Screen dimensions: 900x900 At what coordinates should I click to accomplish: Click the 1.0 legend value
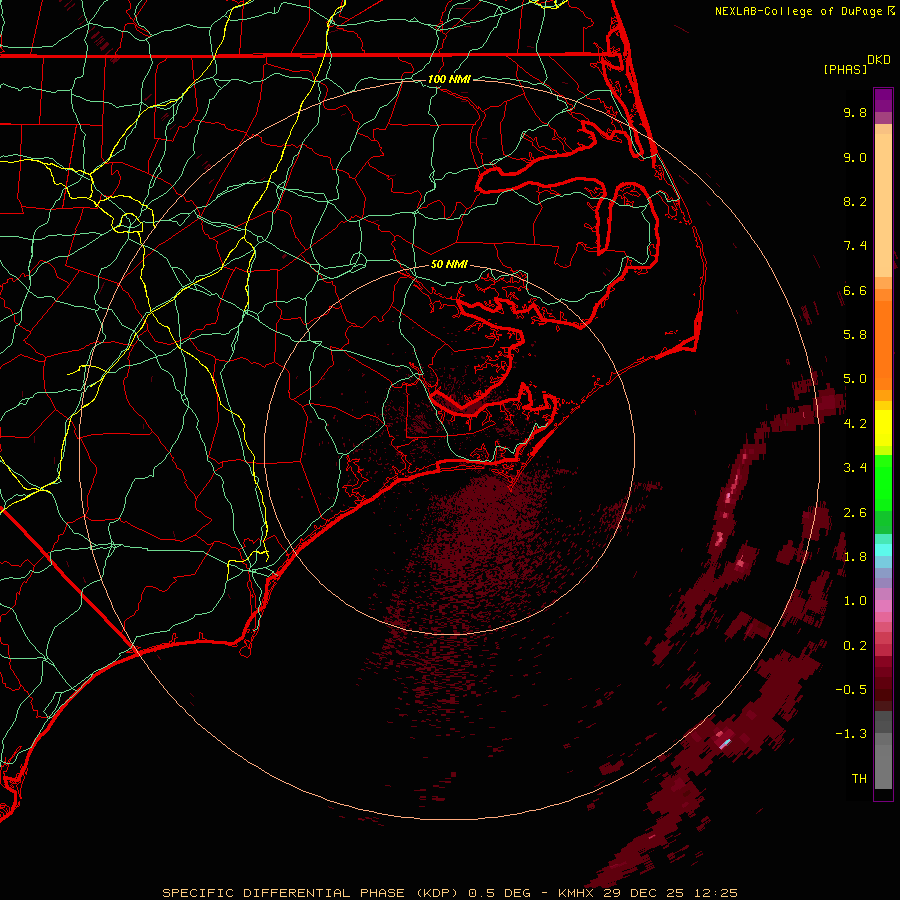click(855, 601)
